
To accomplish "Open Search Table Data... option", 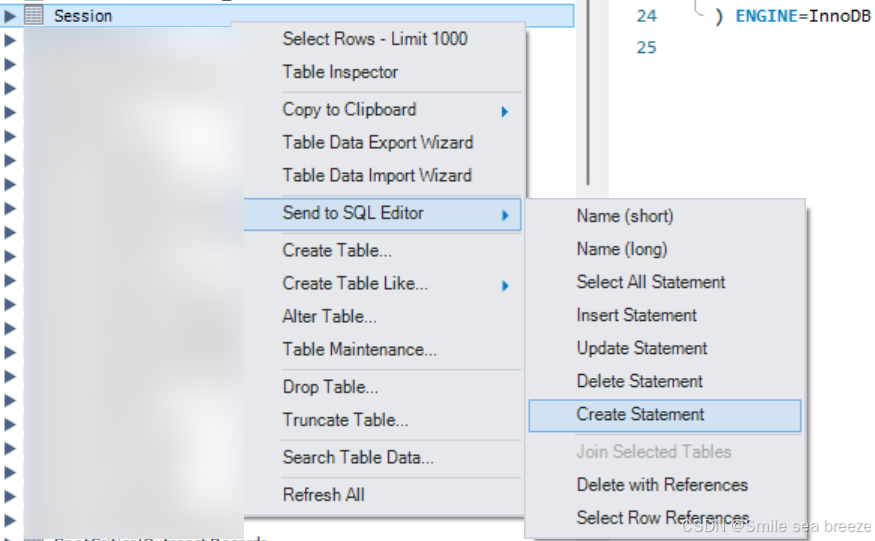I will 358,457.
